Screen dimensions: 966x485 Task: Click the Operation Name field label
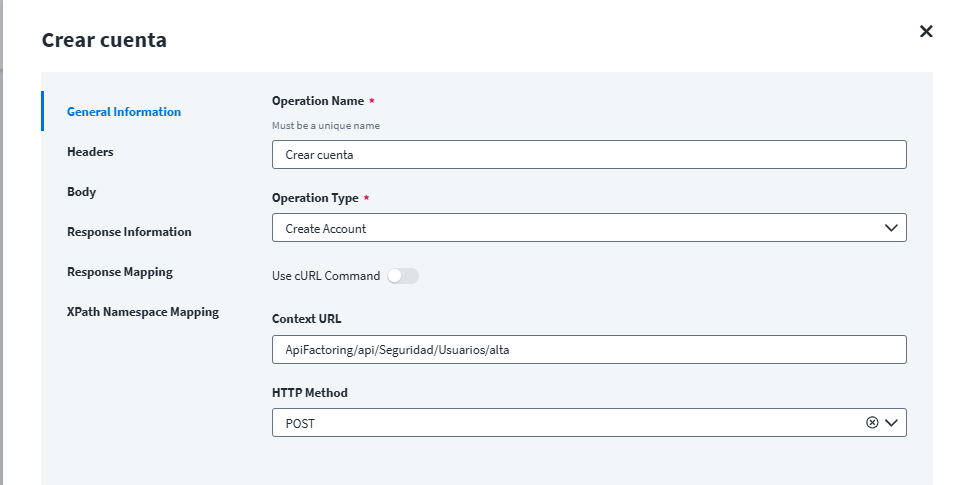pyautogui.click(x=317, y=101)
